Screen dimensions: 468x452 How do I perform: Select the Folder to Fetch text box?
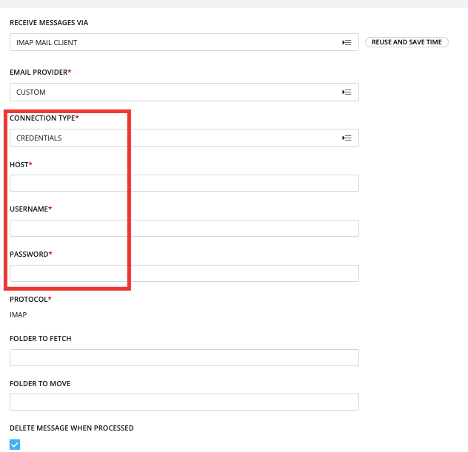click(x=184, y=357)
